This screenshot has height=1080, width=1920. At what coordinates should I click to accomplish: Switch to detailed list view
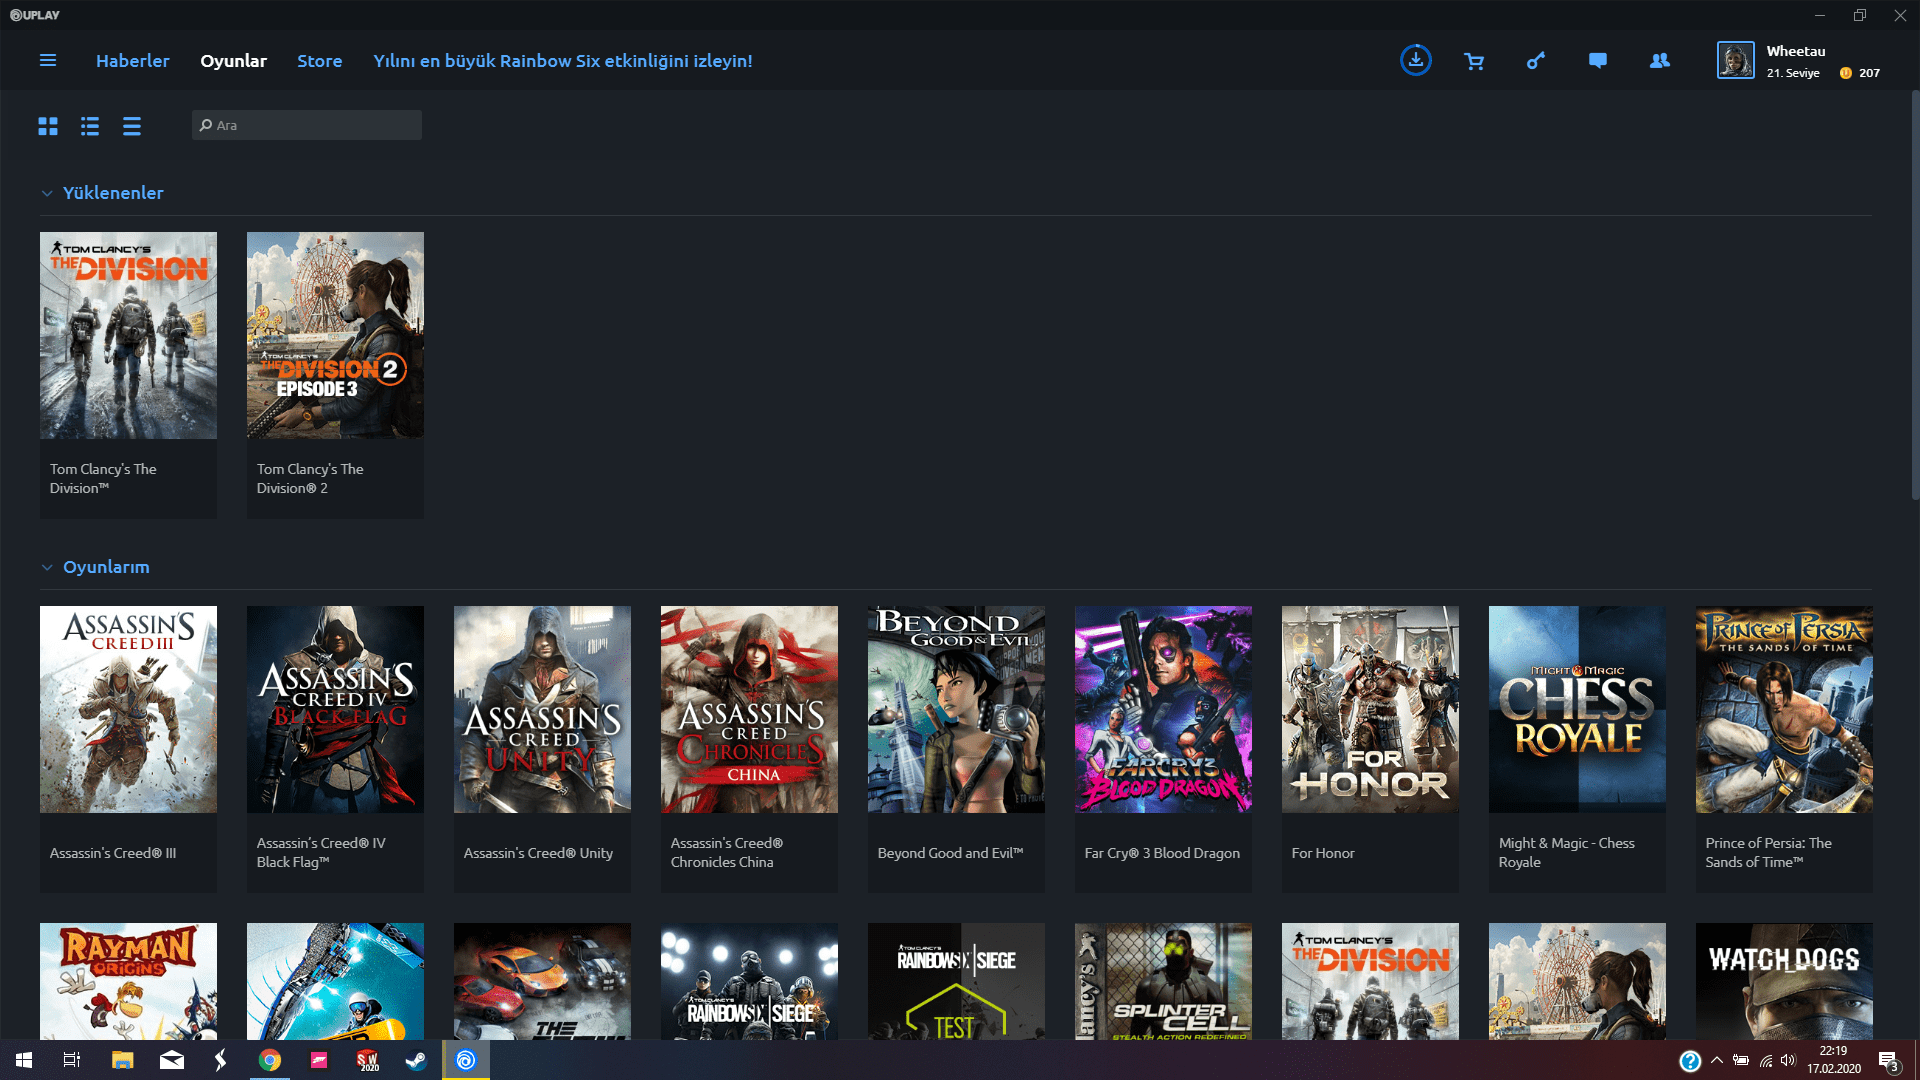(x=90, y=126)
